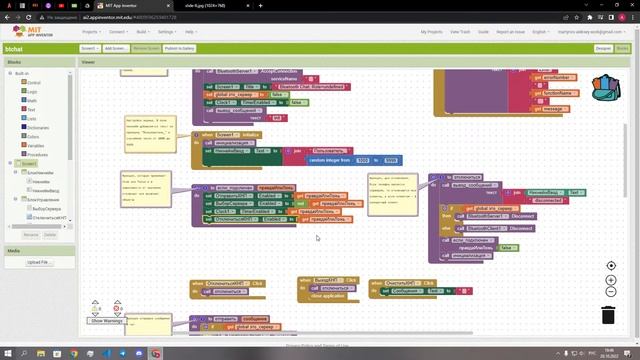Click the Blocks panel vertical scrollbar

(x=70, y=118)
